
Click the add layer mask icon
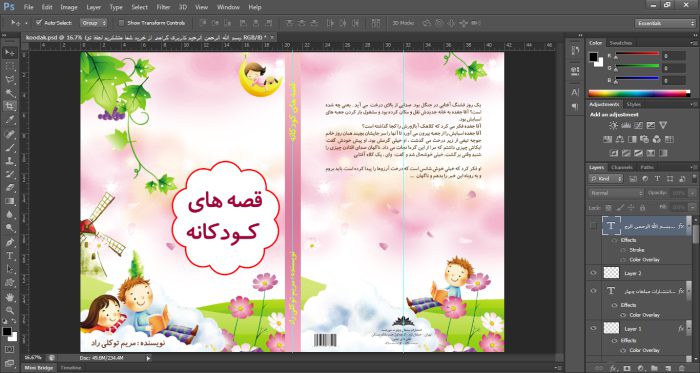coord(627,368)
